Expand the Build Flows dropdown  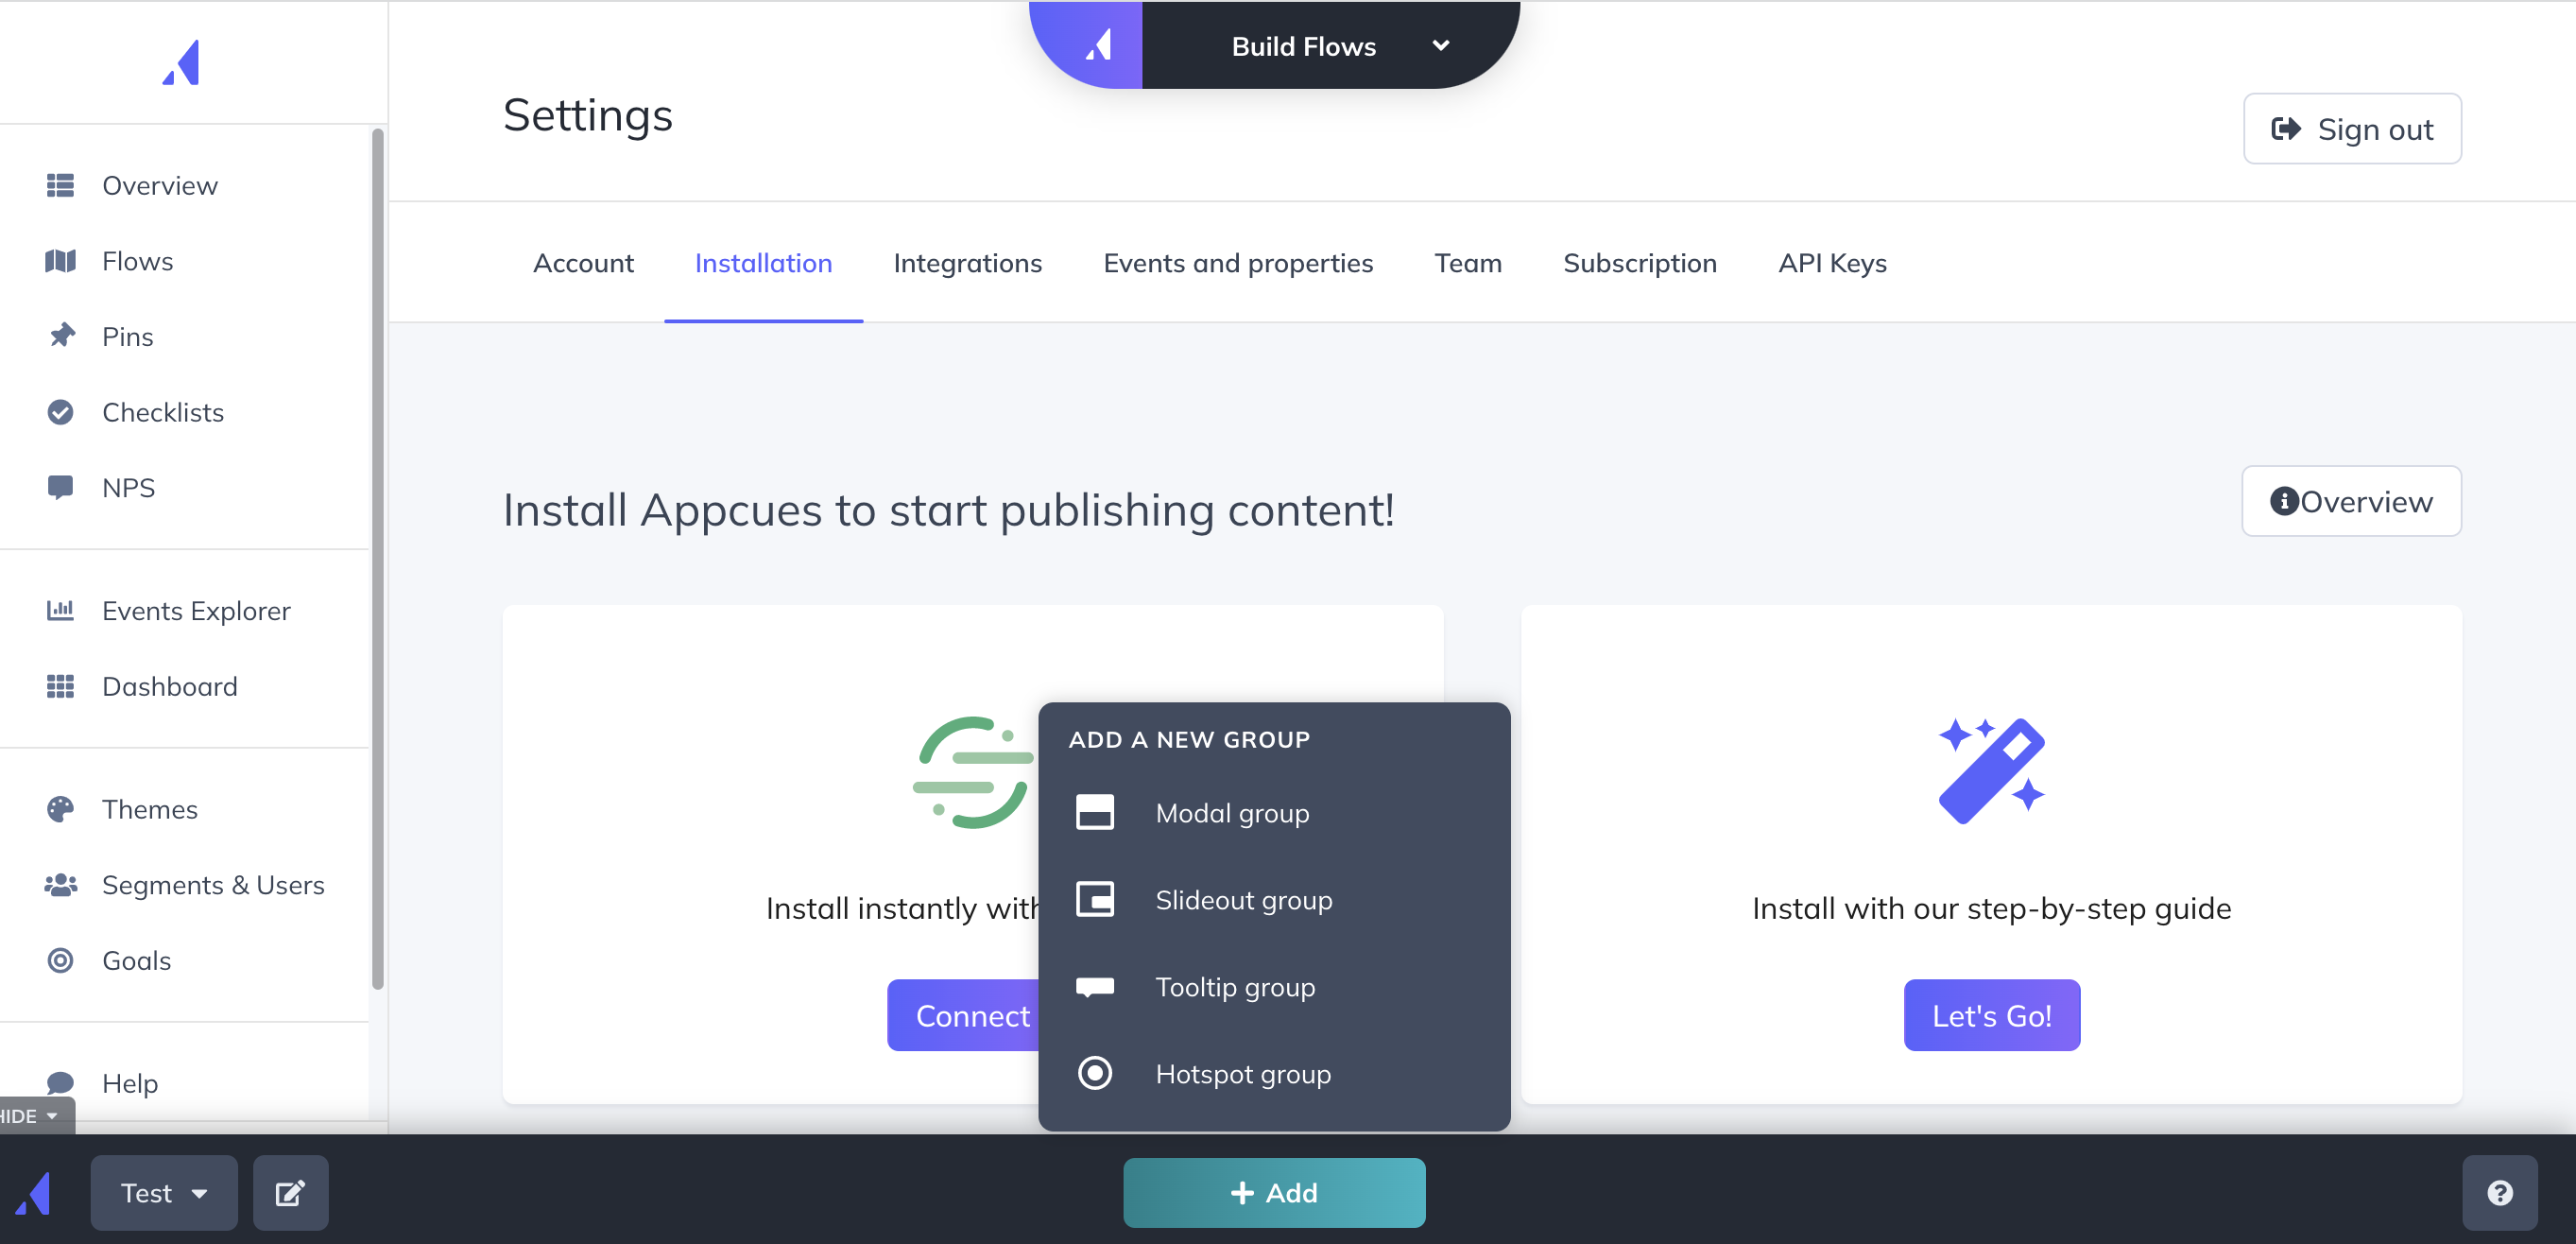(1439, 46)
